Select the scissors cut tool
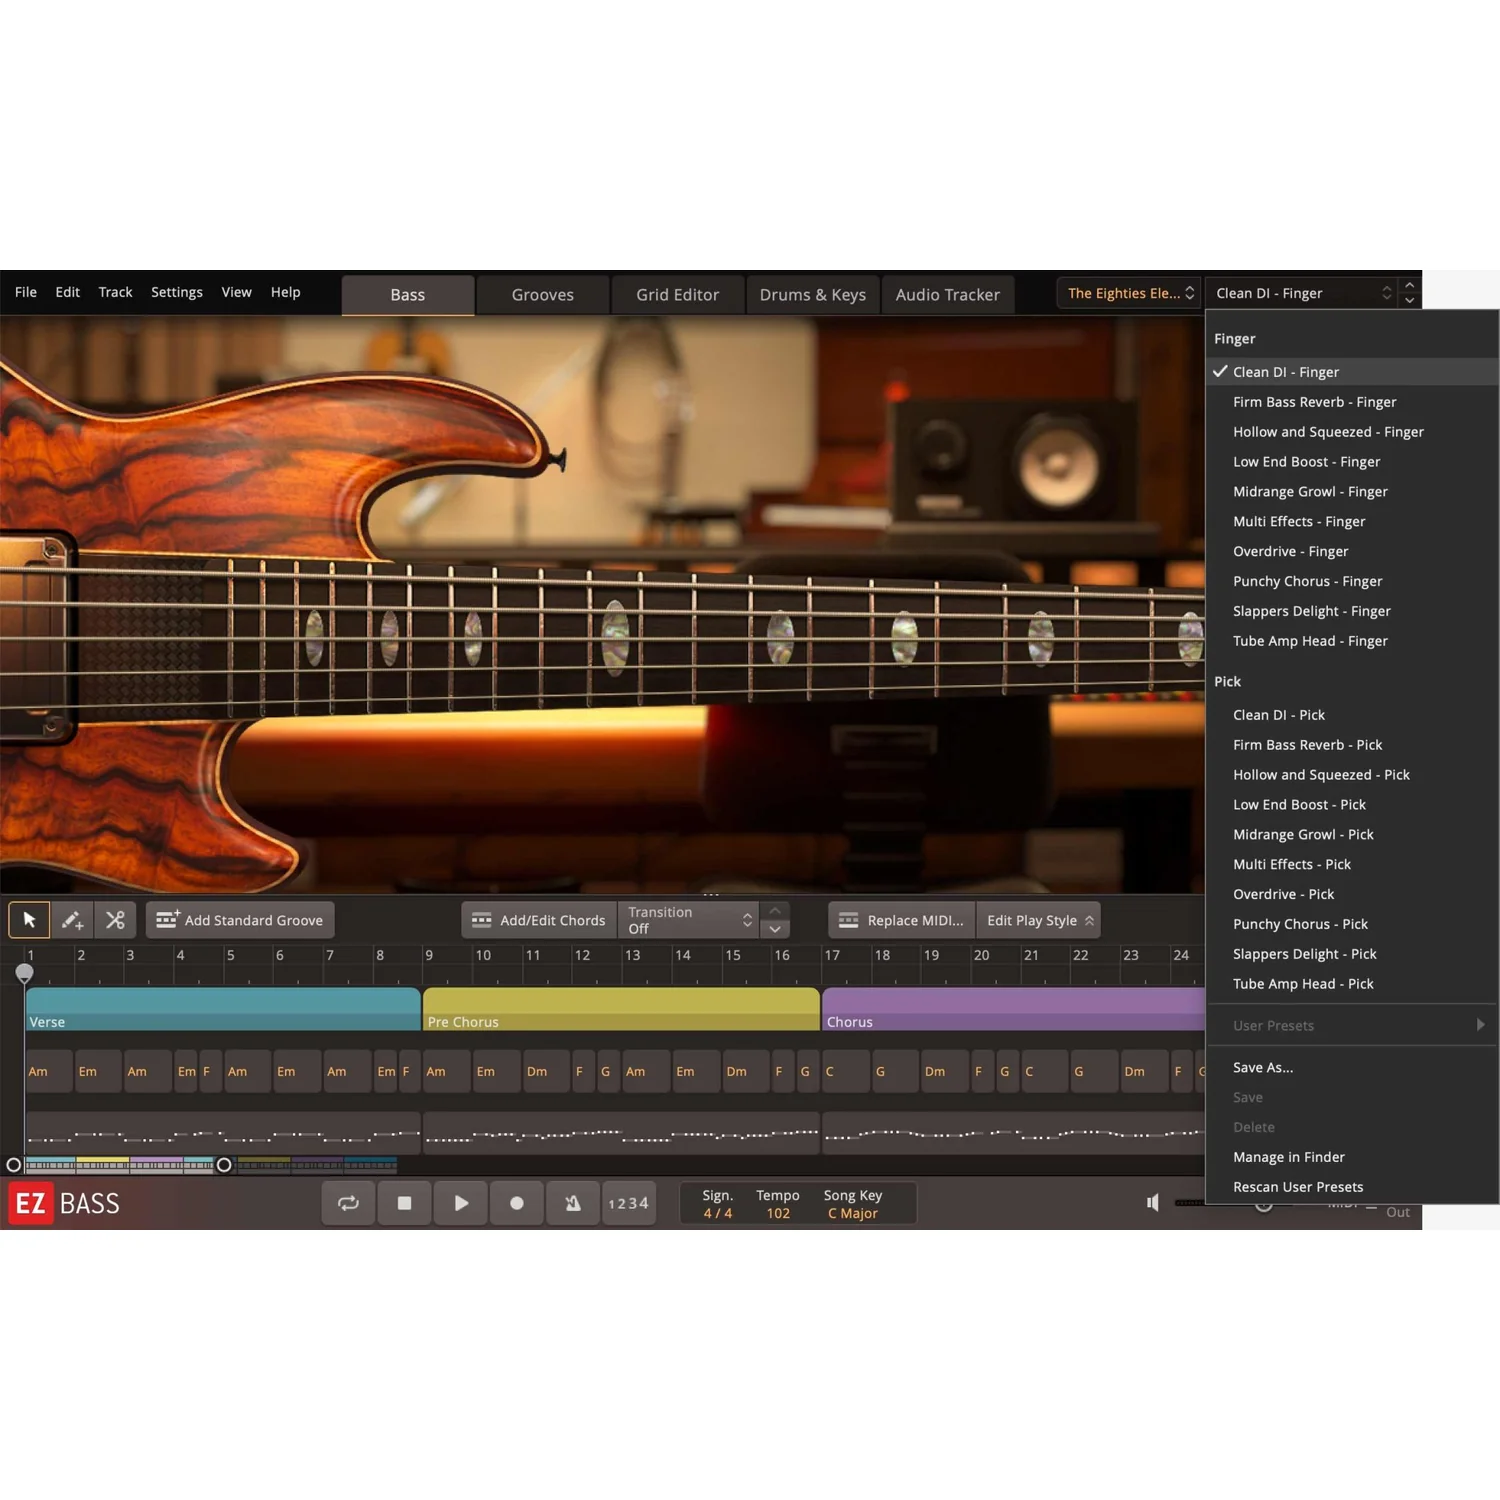Image resolution: width=1500 pixels, height=1500 pixels. point(115,920)
